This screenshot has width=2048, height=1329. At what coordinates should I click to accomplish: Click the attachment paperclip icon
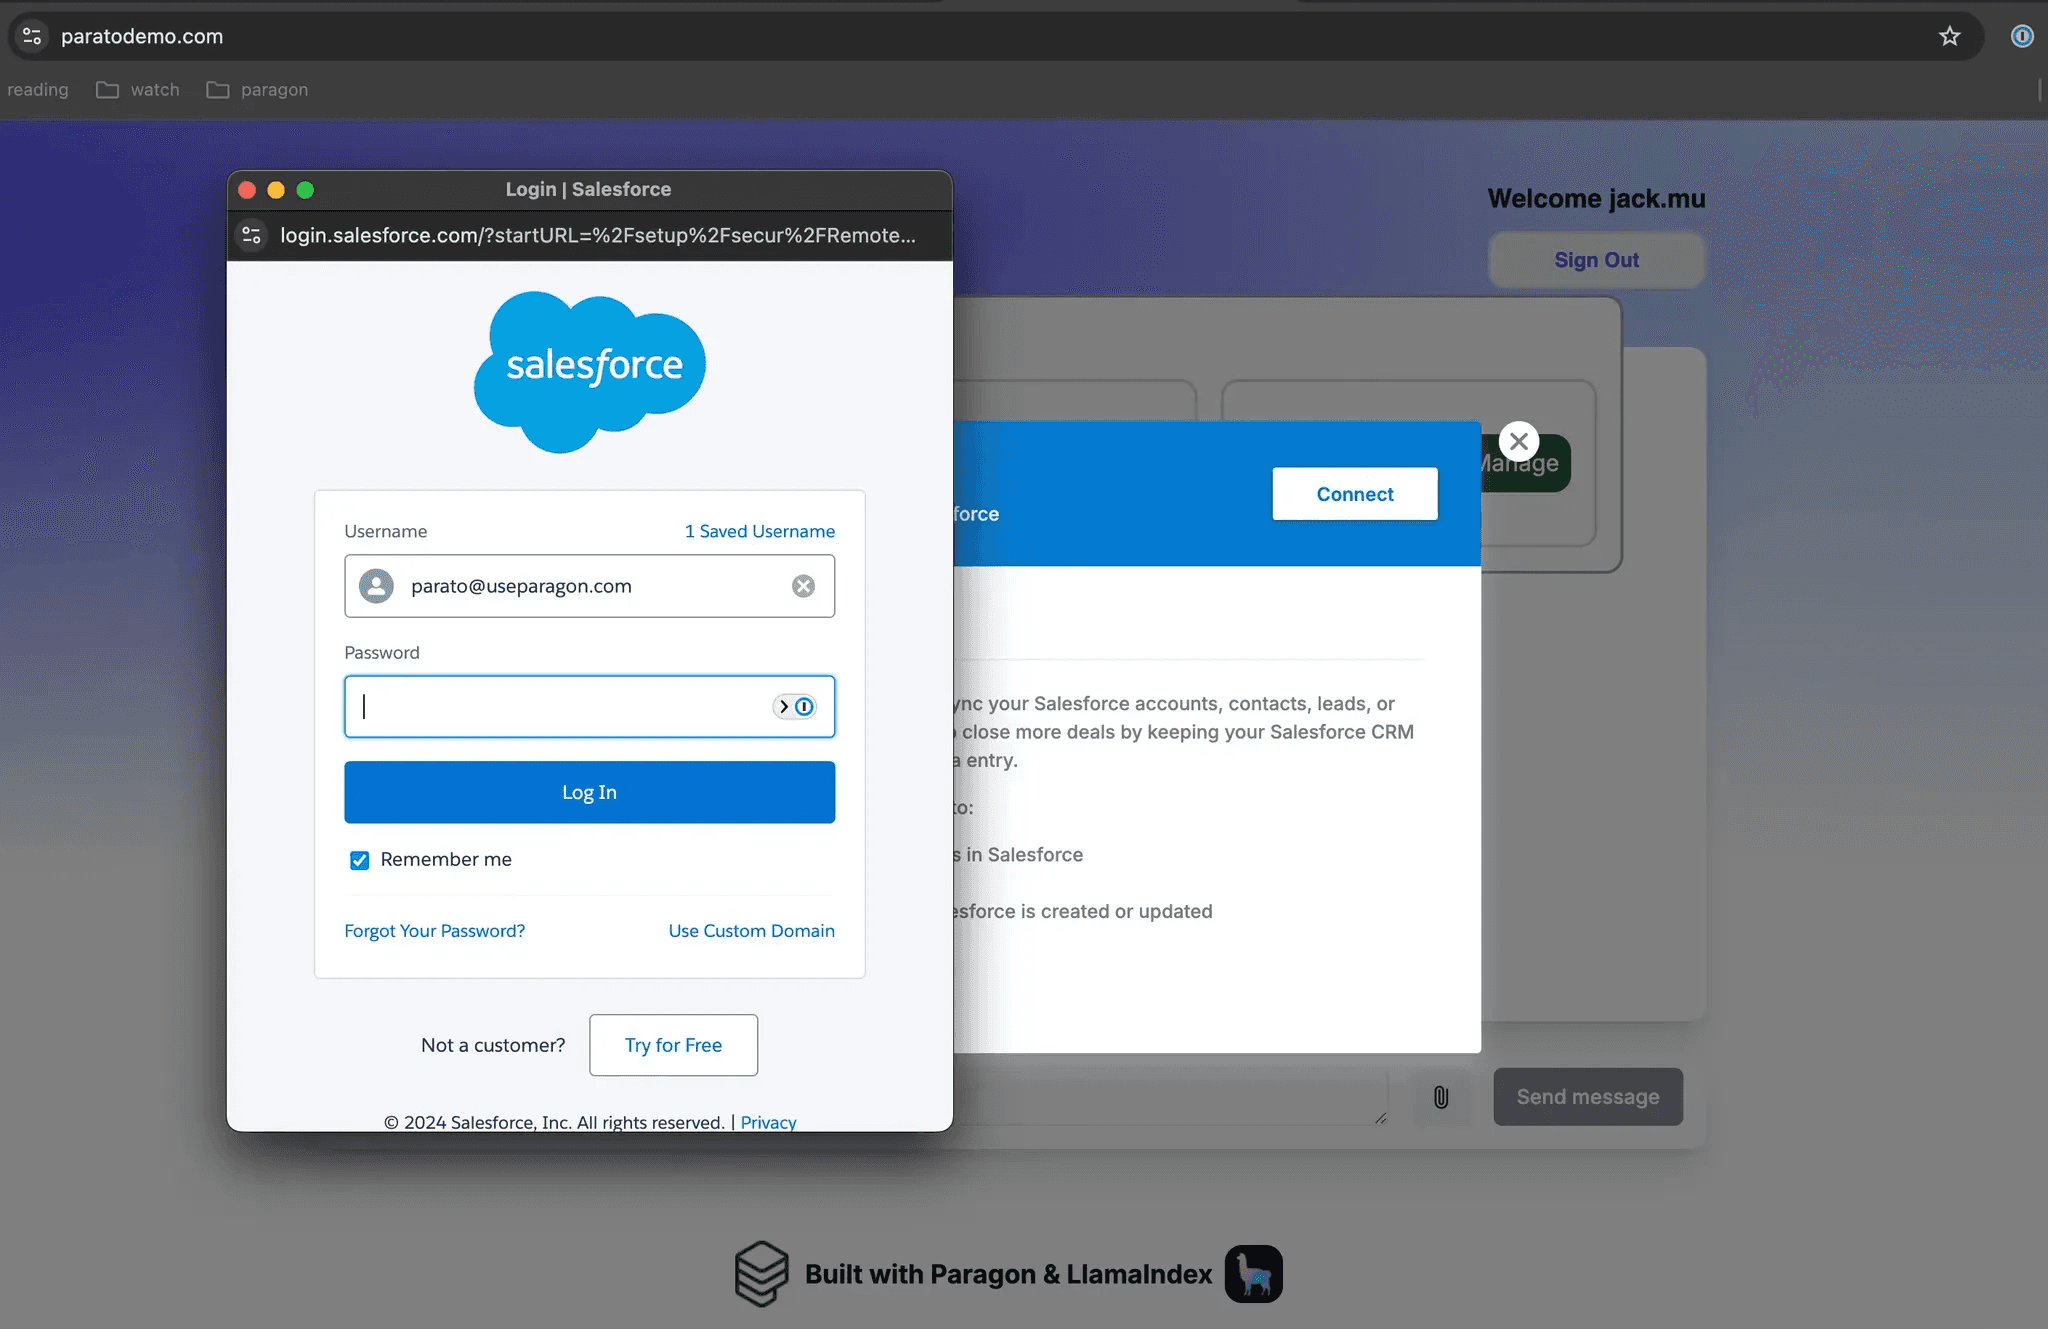click(x=1440, y=1097)
